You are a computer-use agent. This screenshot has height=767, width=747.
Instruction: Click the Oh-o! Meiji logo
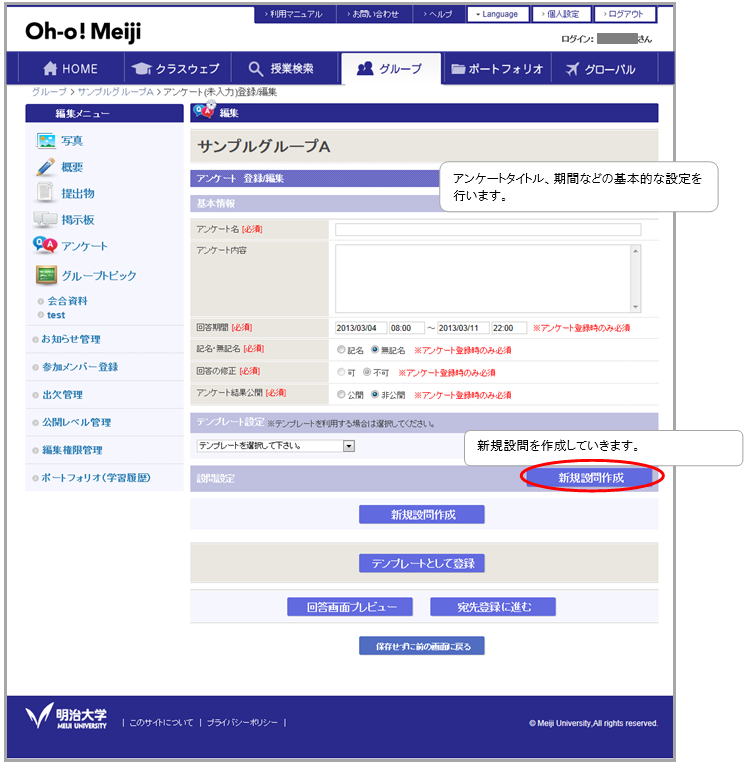tap(83, 32)
